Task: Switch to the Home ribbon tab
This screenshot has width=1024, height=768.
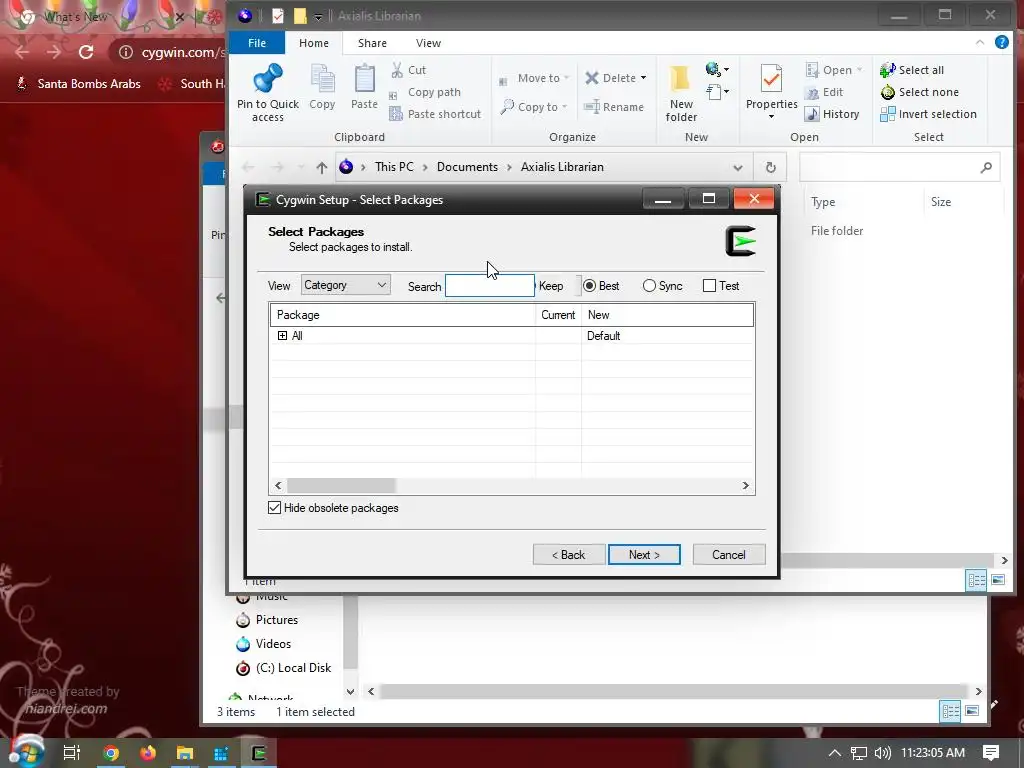Action: click(x=313, y=43)
